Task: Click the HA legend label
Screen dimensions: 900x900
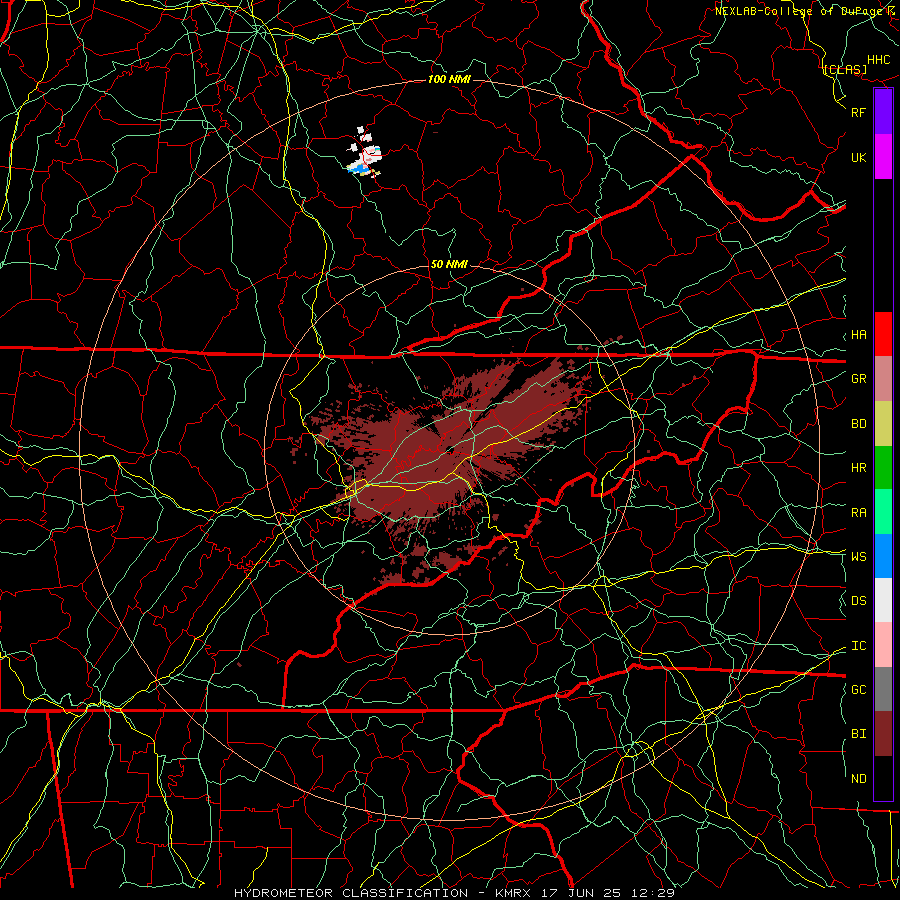Action: 859,335
